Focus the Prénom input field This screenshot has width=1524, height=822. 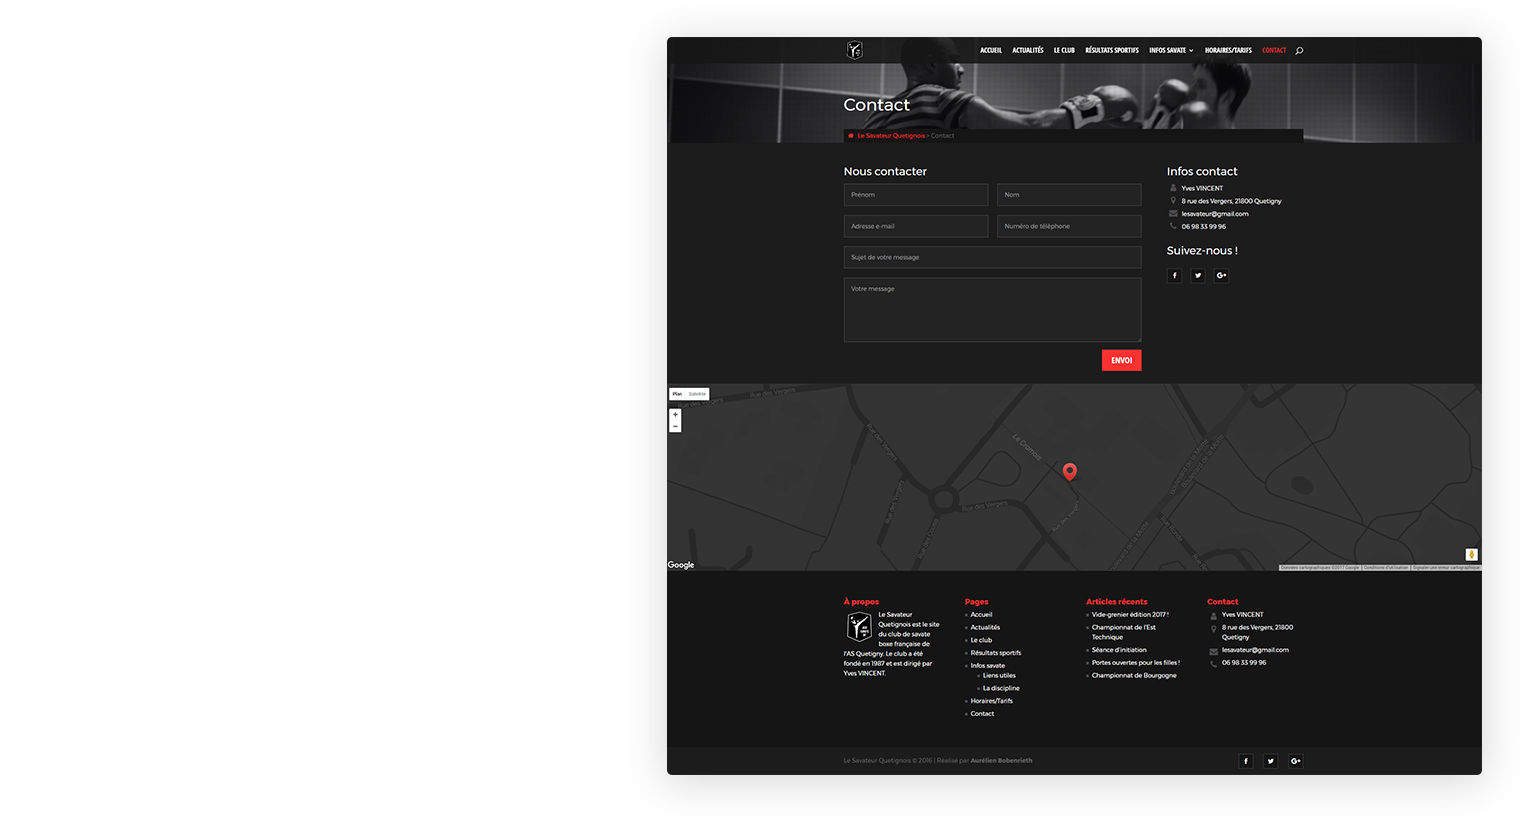tap(916, 195)
